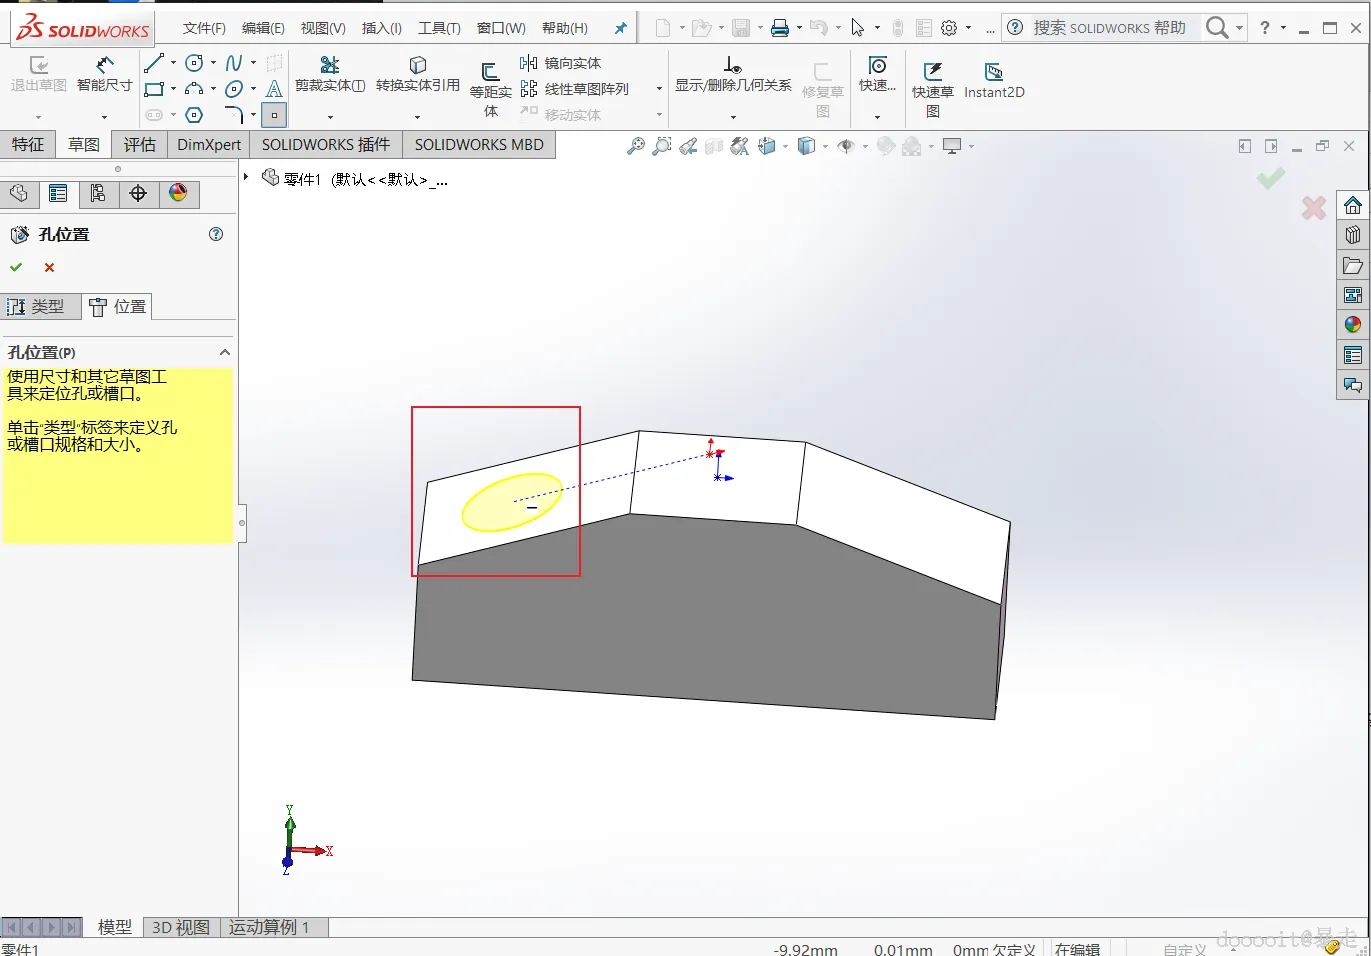Viewport: 1371px width, 956px height.
Task: Open the Design Library task pane icon
Action: click(1353, 235)
